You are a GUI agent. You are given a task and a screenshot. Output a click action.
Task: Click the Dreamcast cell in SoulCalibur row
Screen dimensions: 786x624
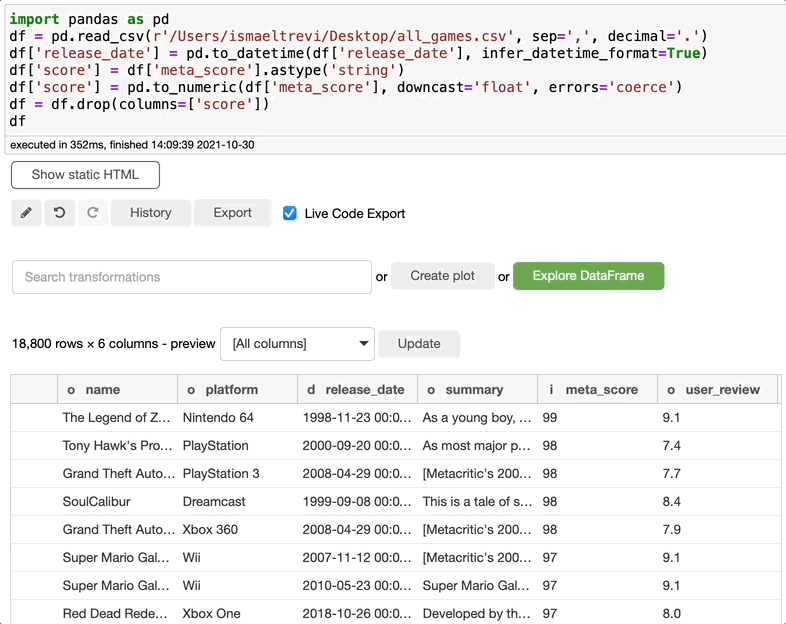[x=216, y=502]
